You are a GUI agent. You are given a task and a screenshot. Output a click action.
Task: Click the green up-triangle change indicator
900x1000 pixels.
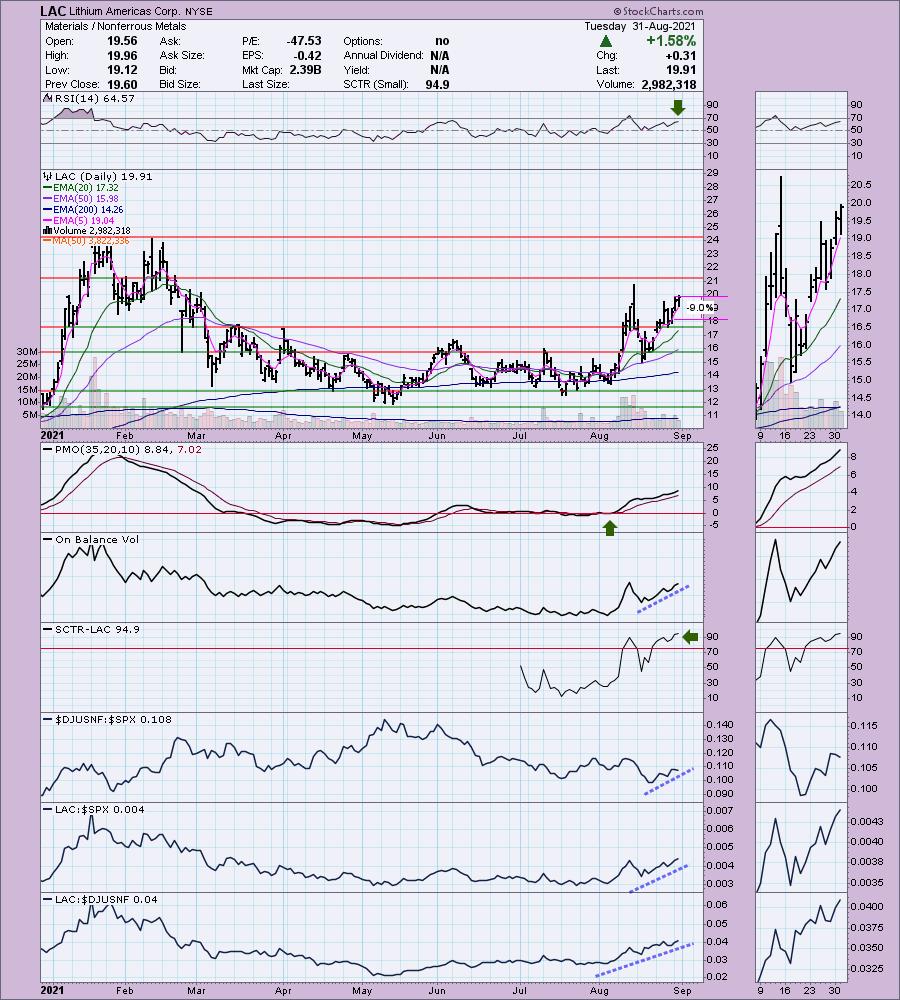606,41
